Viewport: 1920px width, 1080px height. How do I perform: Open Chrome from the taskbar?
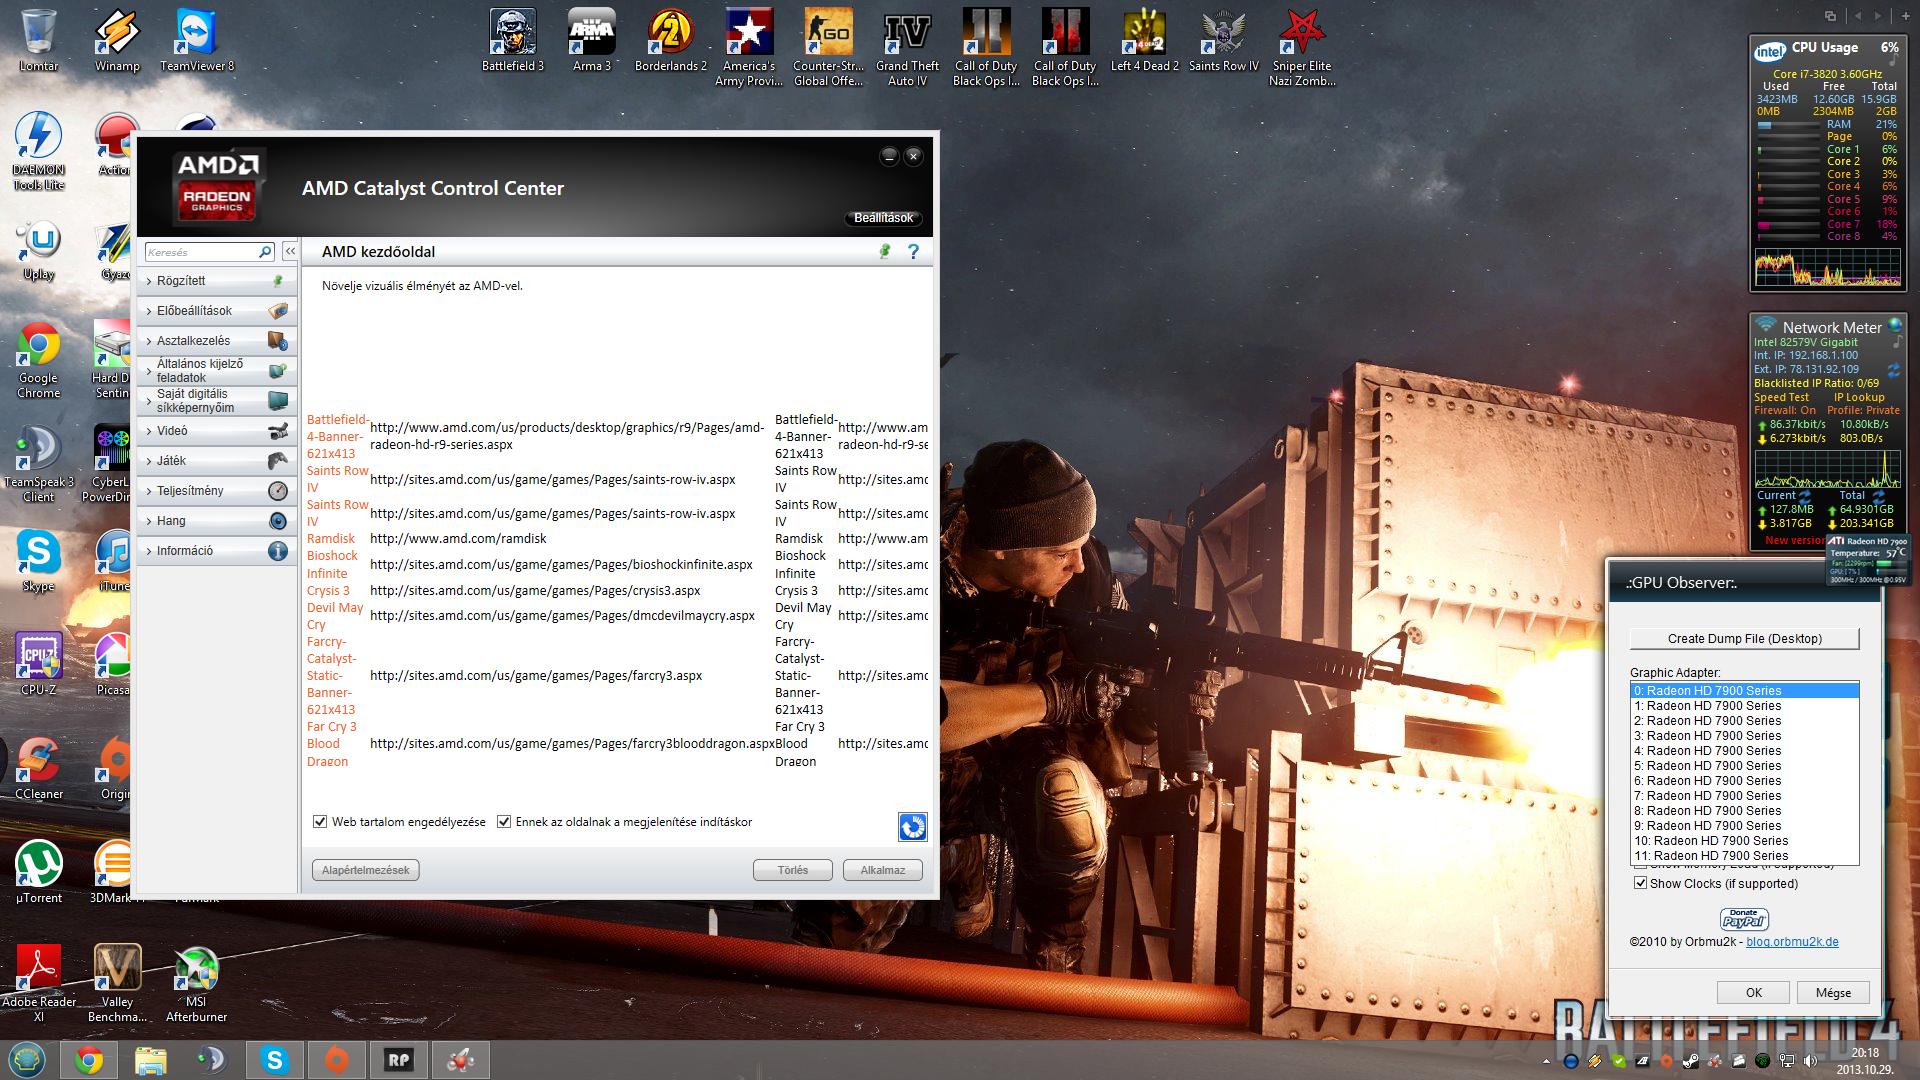(x=88, y=1060)
